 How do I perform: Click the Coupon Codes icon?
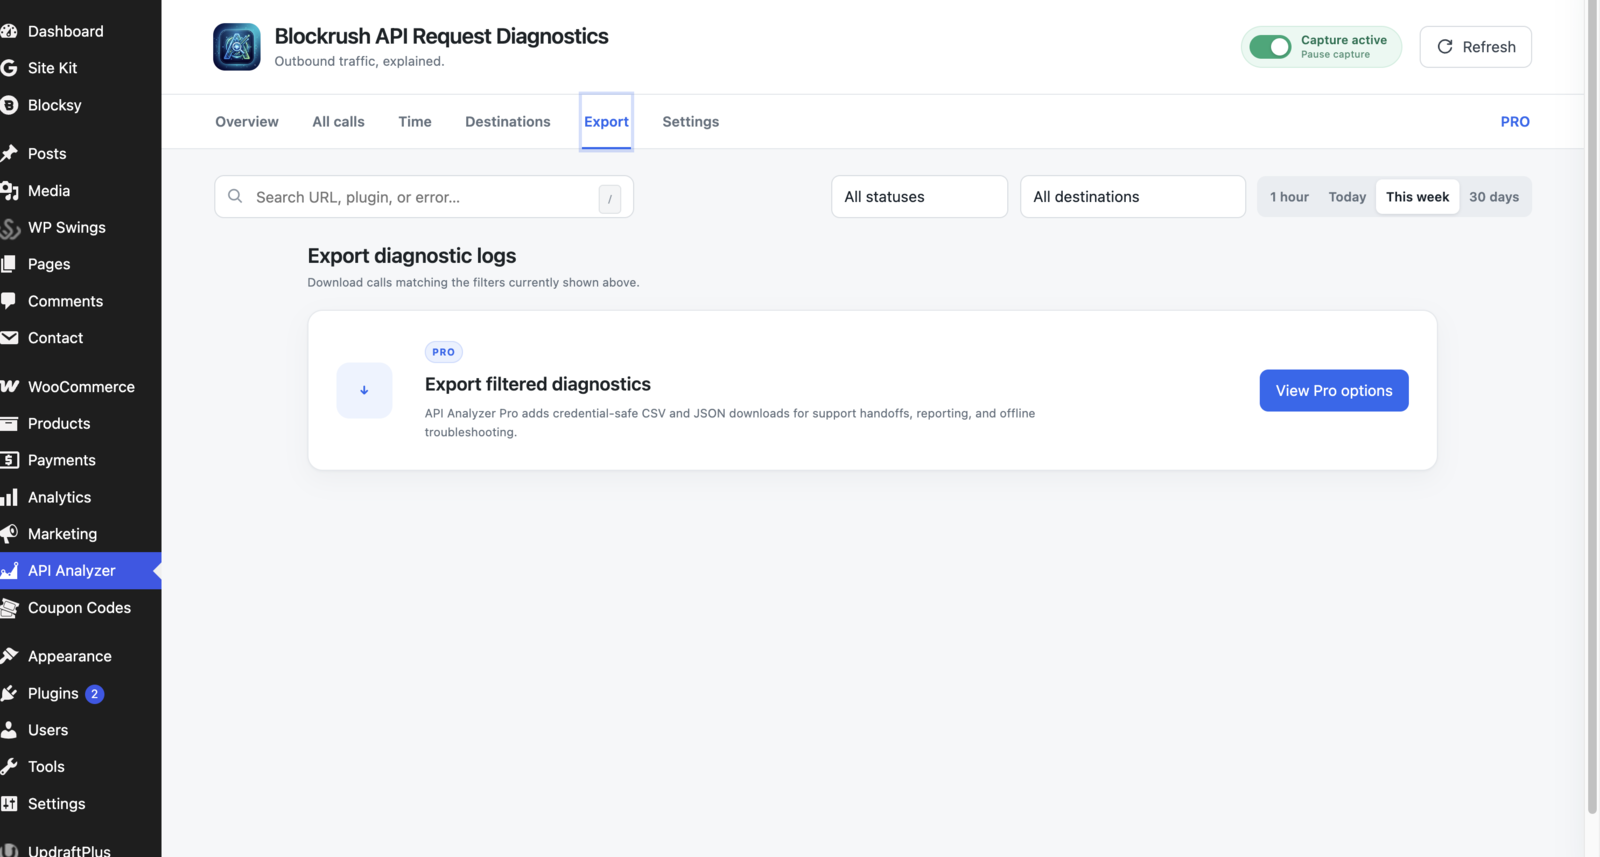pyautogui.click(x=9, y=608)
